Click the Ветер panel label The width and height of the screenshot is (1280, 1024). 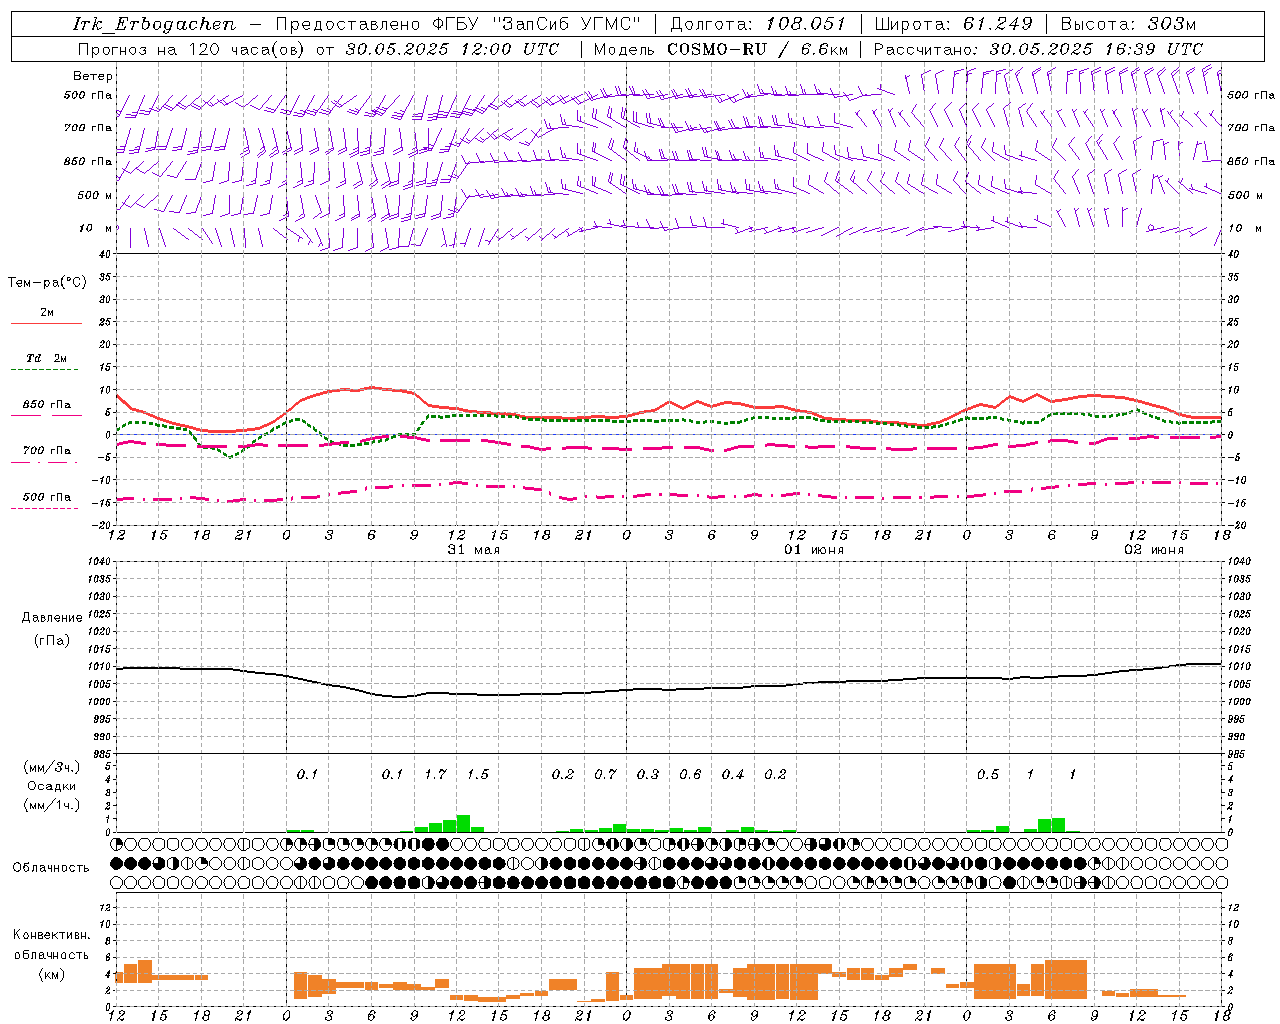(x=92, y=76)
